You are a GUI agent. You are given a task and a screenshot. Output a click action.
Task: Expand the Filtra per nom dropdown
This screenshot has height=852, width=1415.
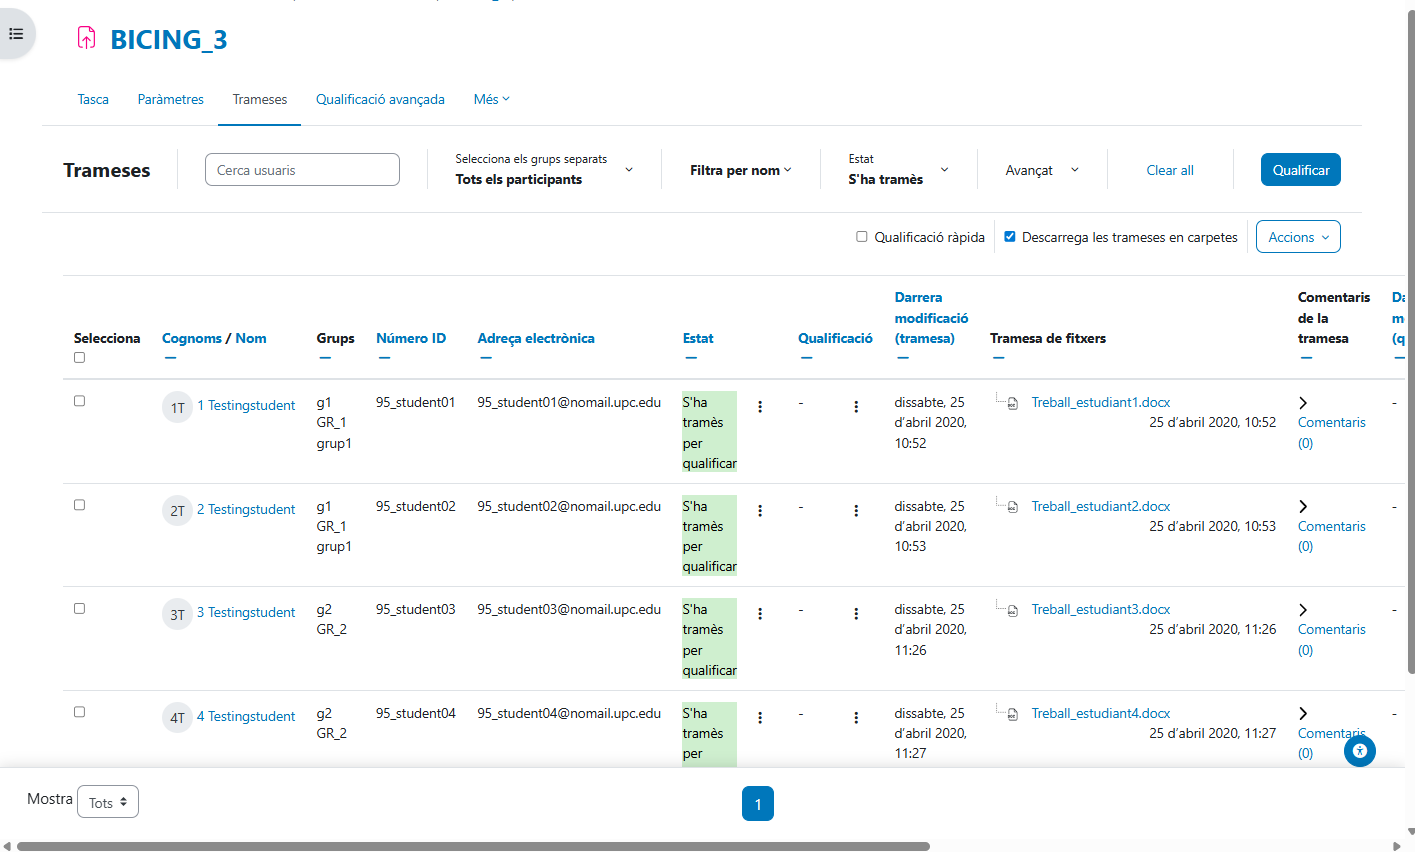pos(740,170)
